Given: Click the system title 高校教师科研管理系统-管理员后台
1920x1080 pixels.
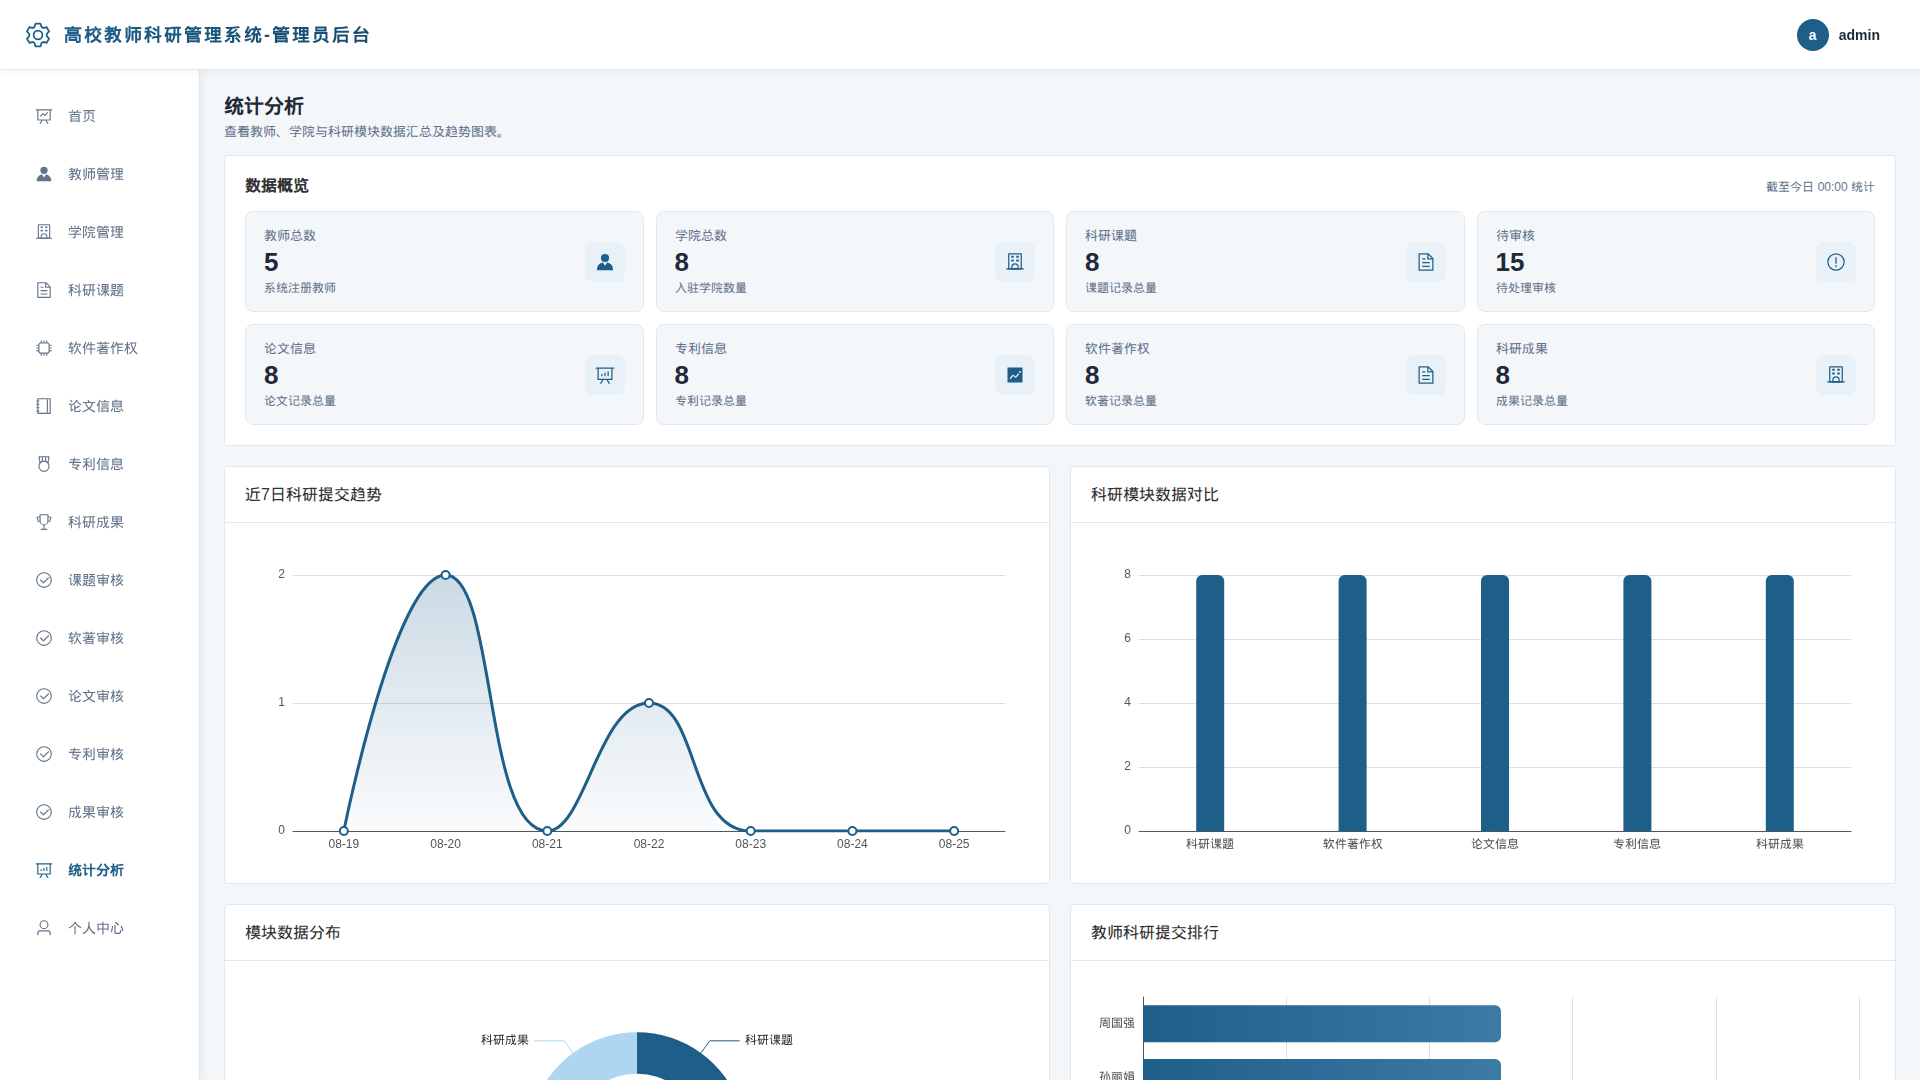Looking at the screenshot, I should (x=217, y=35).
